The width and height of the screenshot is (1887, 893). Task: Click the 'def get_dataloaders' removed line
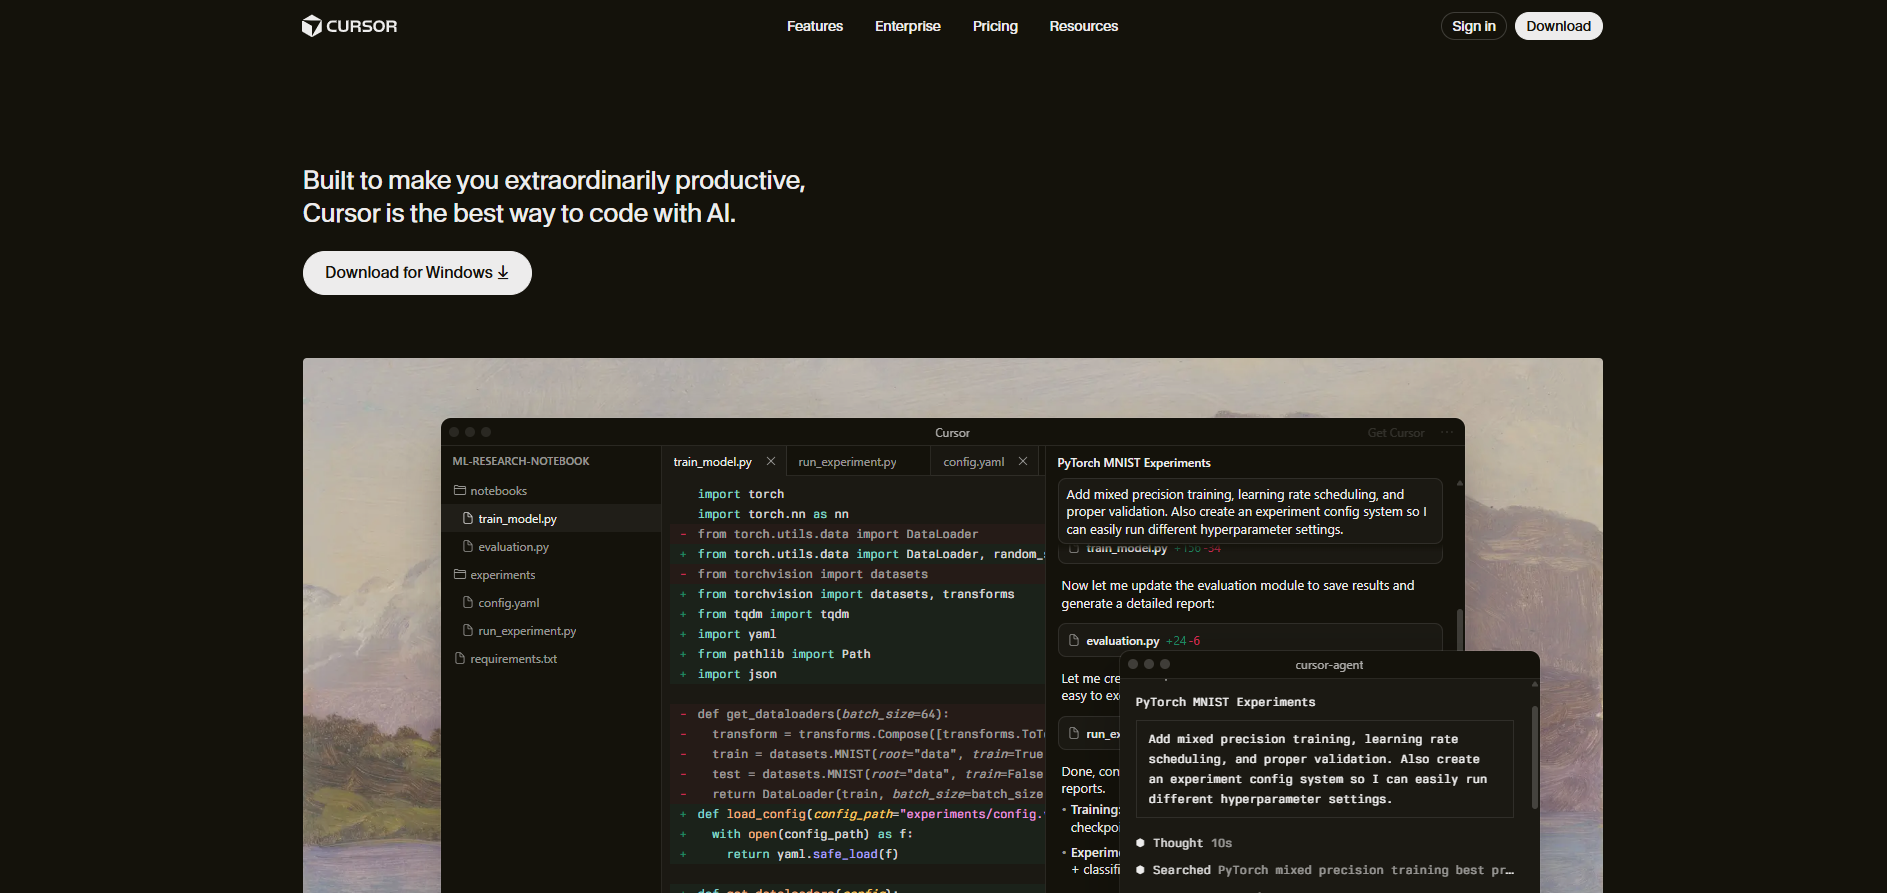pos(823,714)
